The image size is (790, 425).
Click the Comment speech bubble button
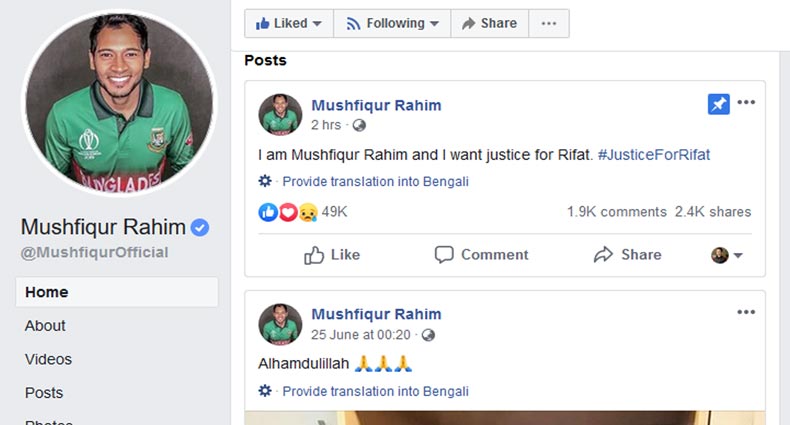pos(481,255)
